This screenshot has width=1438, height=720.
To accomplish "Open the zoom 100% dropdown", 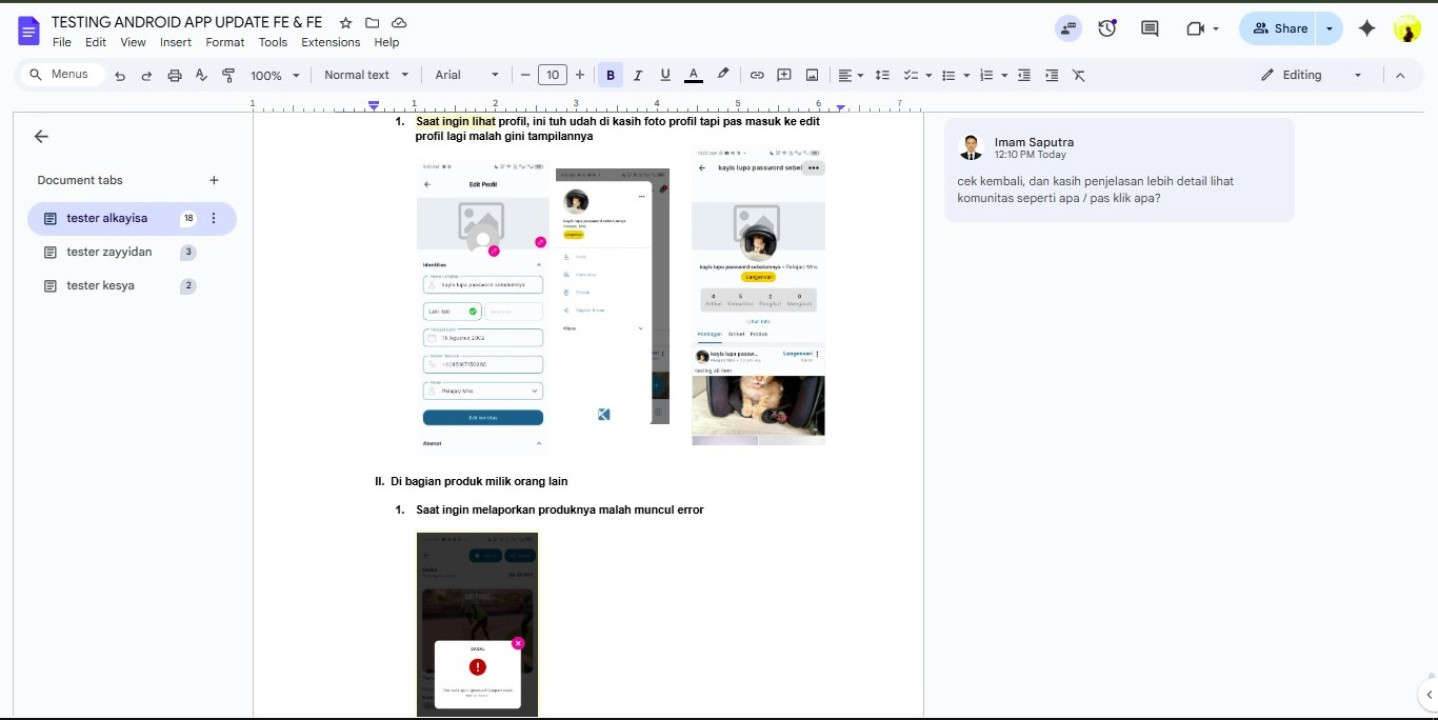I will (275, 75).
